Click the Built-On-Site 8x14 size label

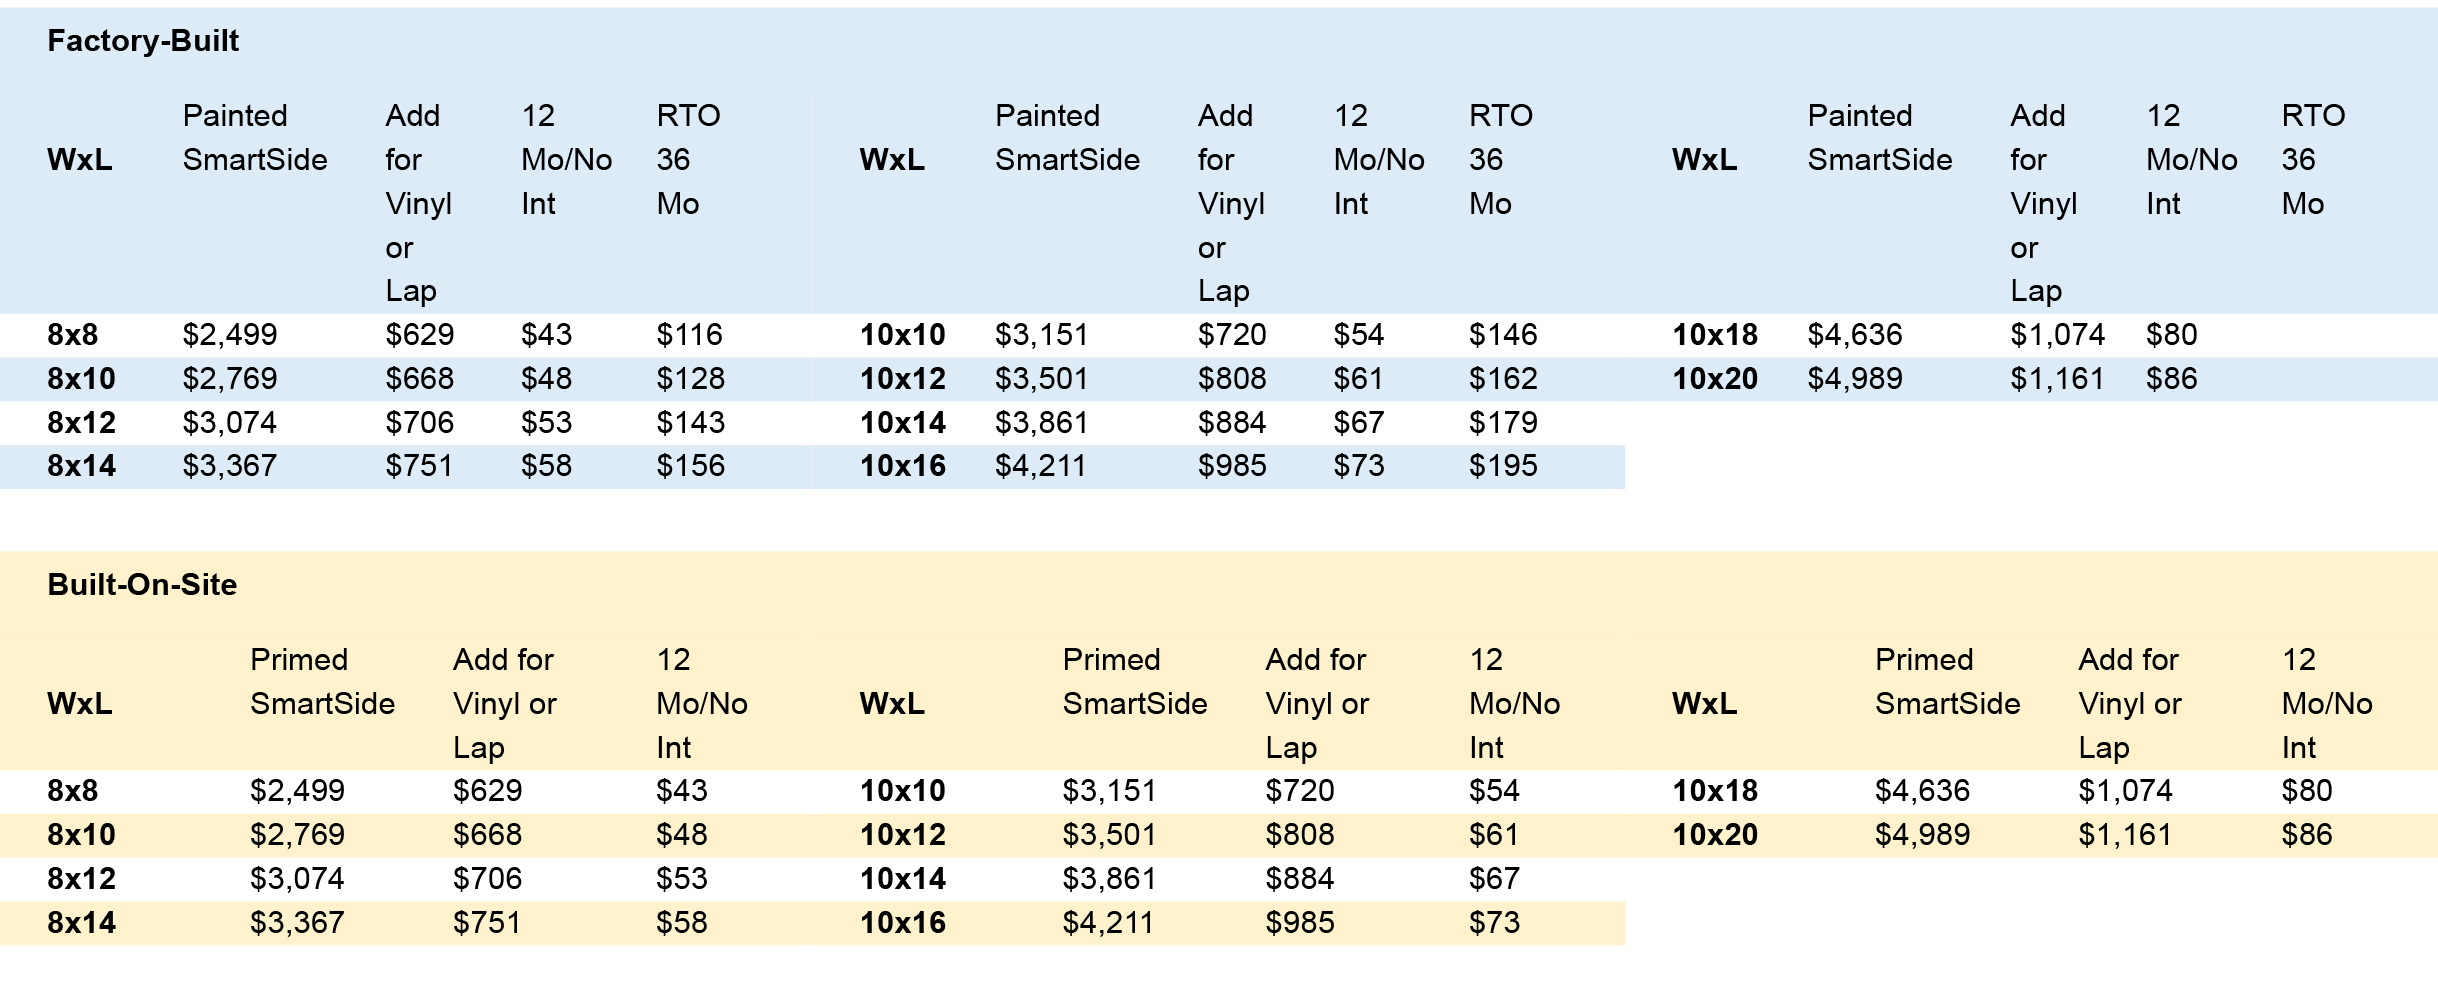point(82,923)
